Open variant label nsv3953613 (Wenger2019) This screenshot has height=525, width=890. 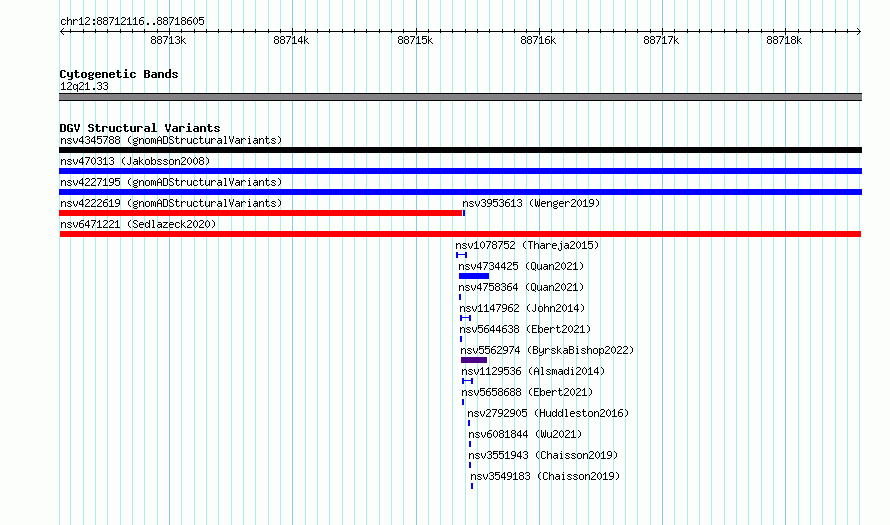coord(531,203)
